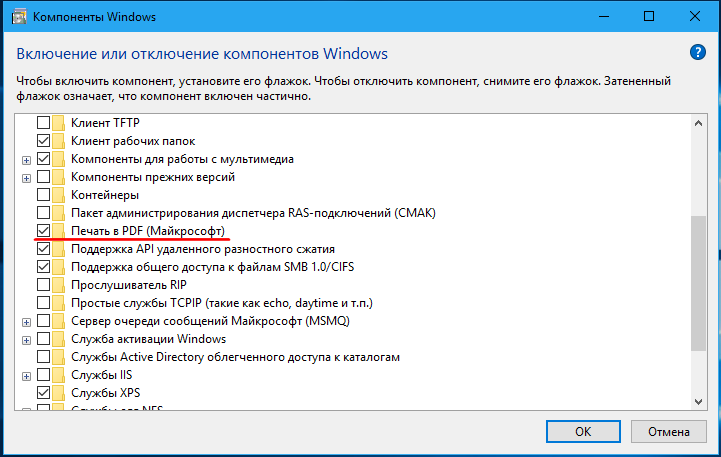The width and height of the screenshot is (721, 457).
Task: Expand Сервер очереди сообщений Майкрософт (MSMQ) node
Action: tap(26, 322)
